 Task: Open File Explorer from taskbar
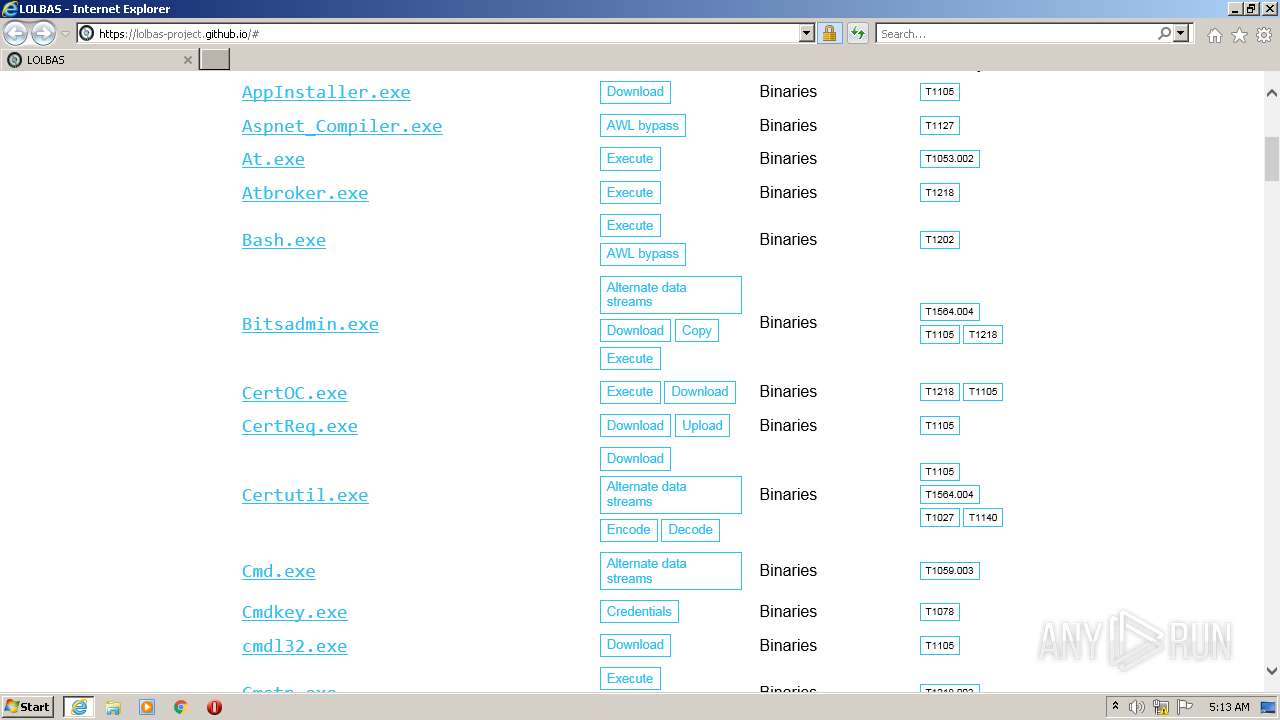tap(113, 707)
